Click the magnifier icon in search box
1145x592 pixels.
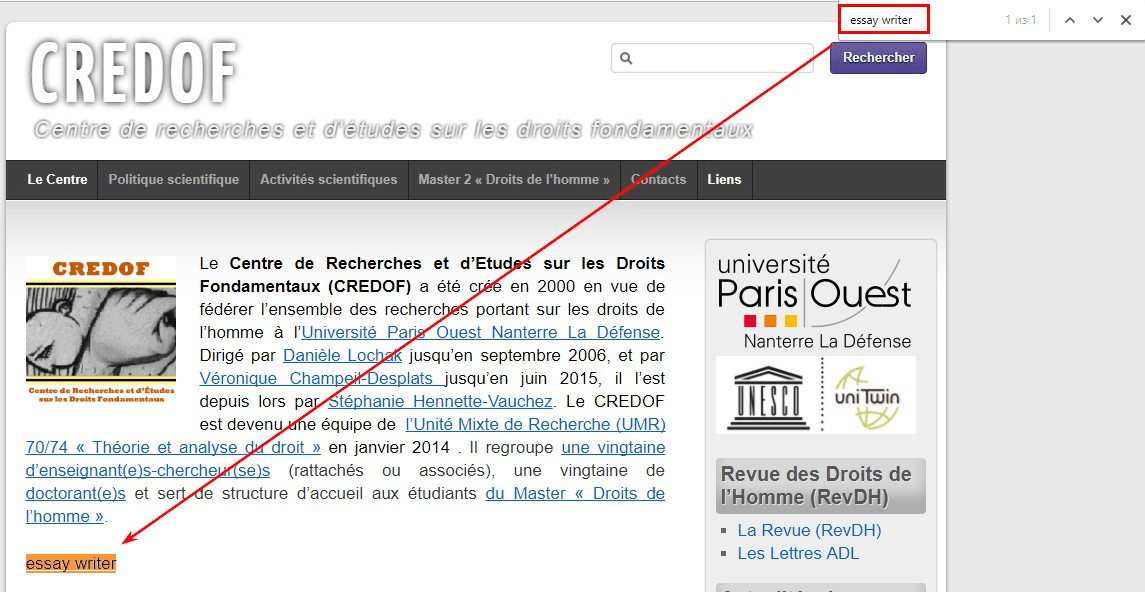pyautogui.click(x=626, y=58)
